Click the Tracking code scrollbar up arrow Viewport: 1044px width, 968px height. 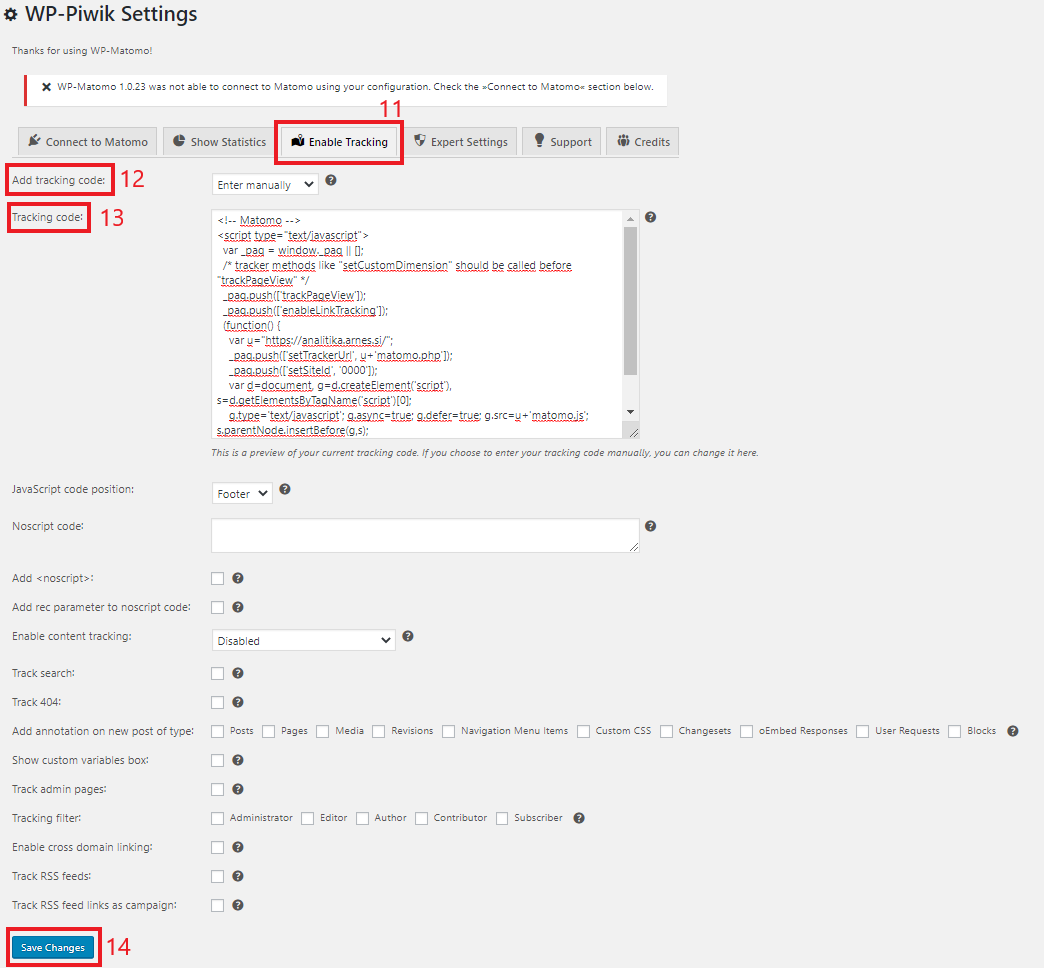(x=631, y=218)
